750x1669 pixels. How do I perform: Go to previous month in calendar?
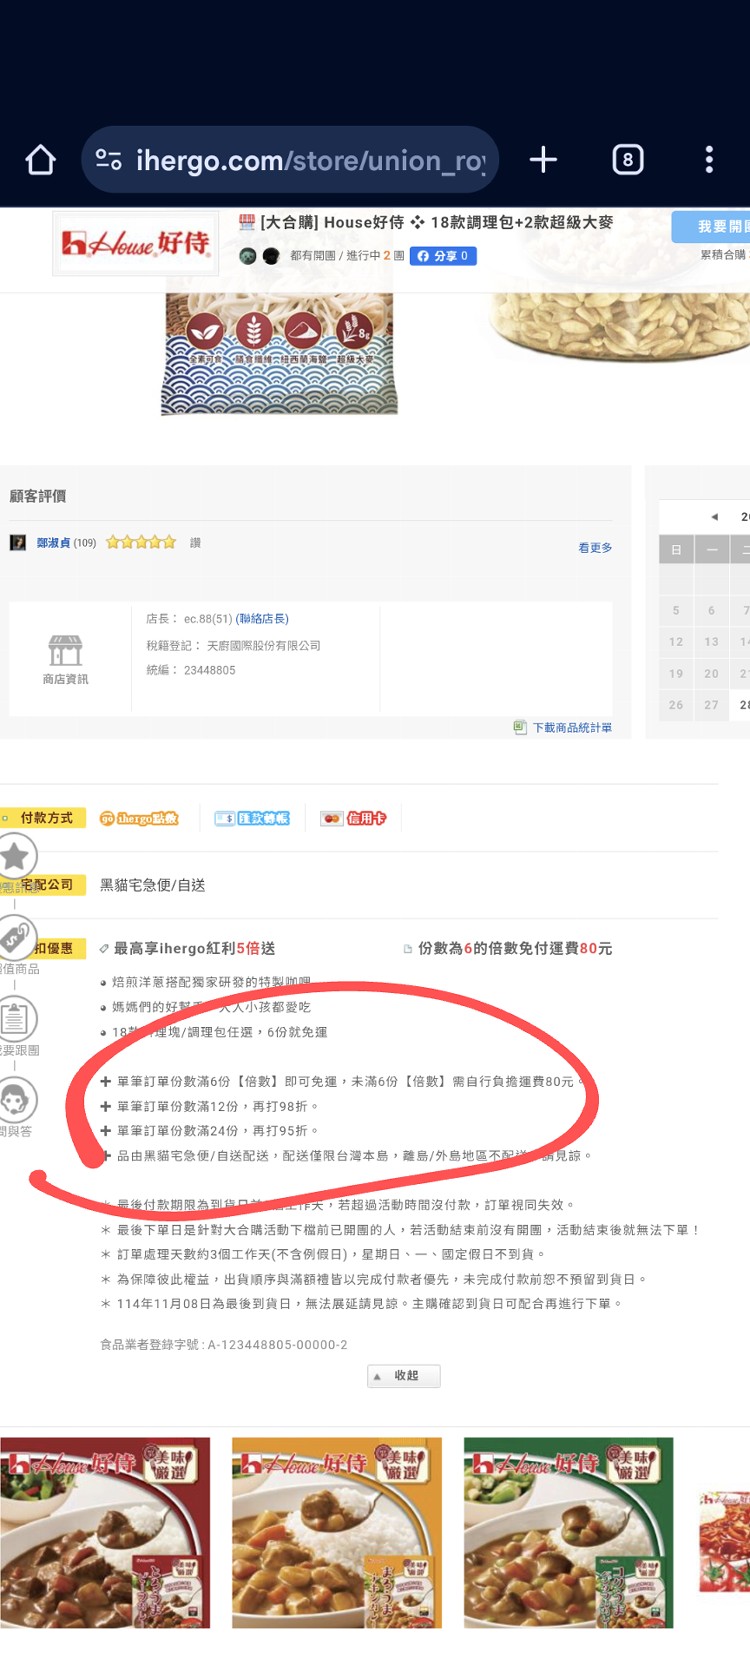714,517
